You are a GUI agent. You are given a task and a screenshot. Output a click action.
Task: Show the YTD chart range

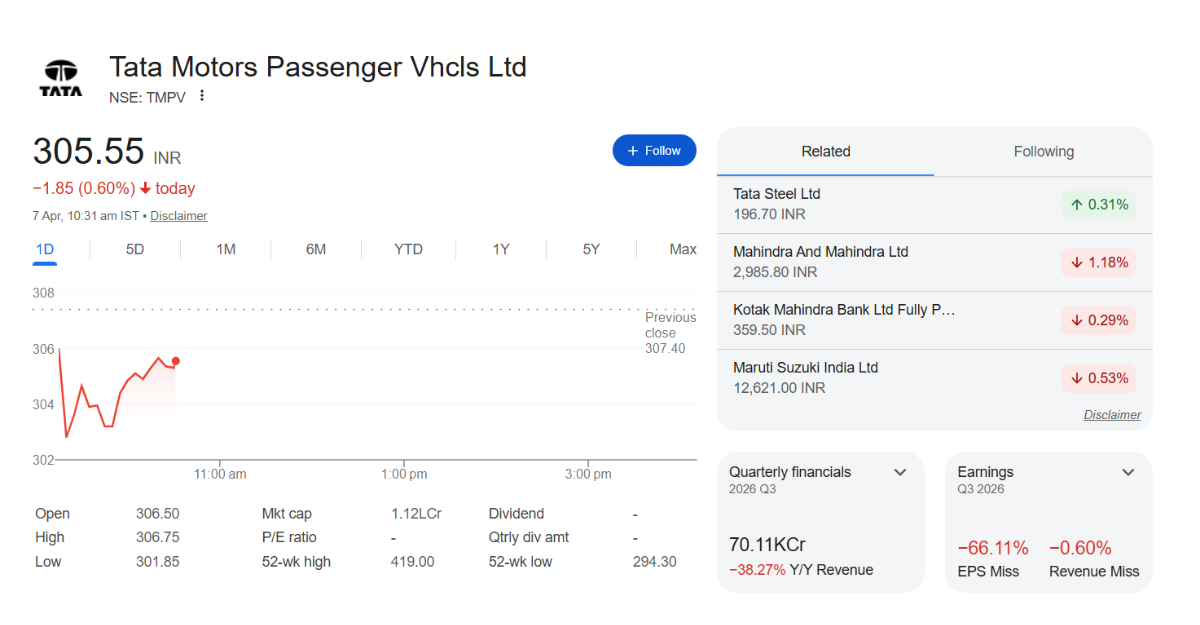(408, 249)
